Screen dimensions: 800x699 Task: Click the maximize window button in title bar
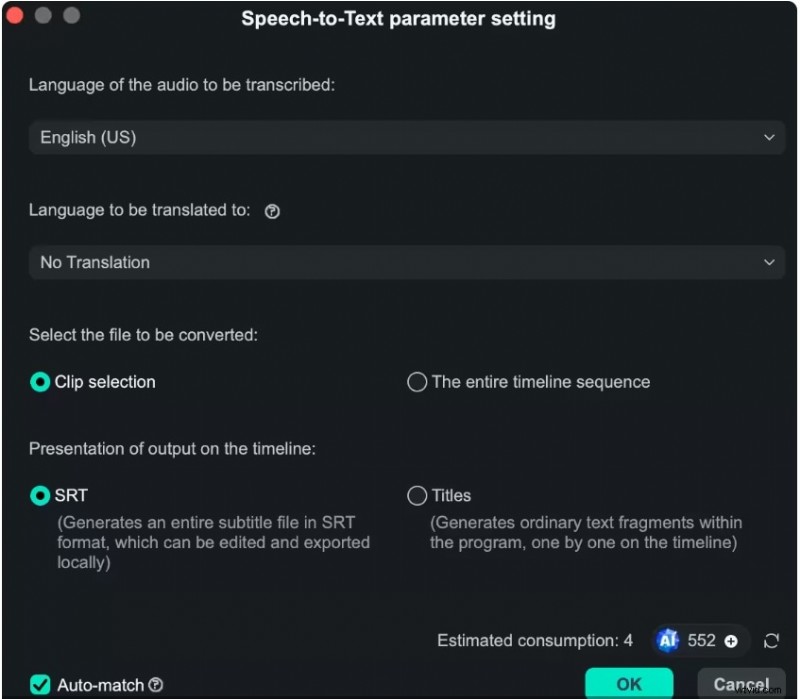pos(71,16)
